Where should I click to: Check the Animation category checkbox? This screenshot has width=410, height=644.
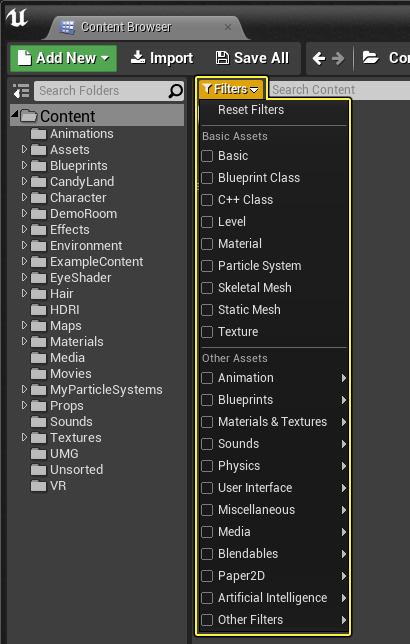point(207,378)
